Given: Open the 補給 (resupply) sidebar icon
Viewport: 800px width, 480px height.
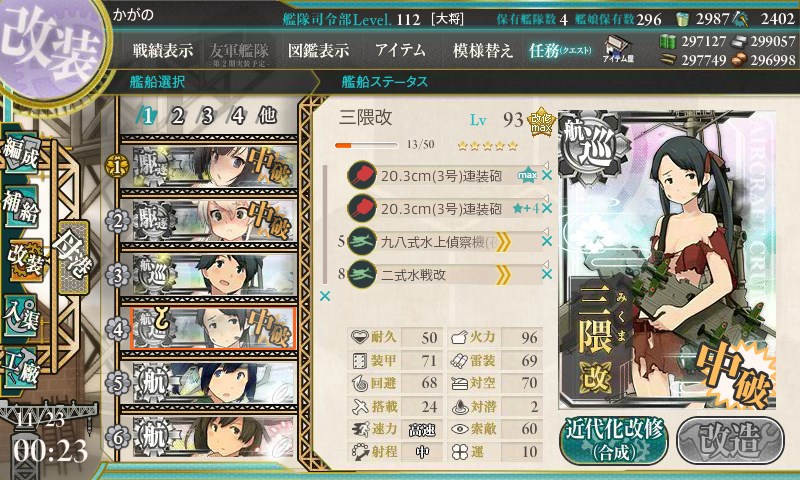Looking at the screenshot, I should point(21,206).
